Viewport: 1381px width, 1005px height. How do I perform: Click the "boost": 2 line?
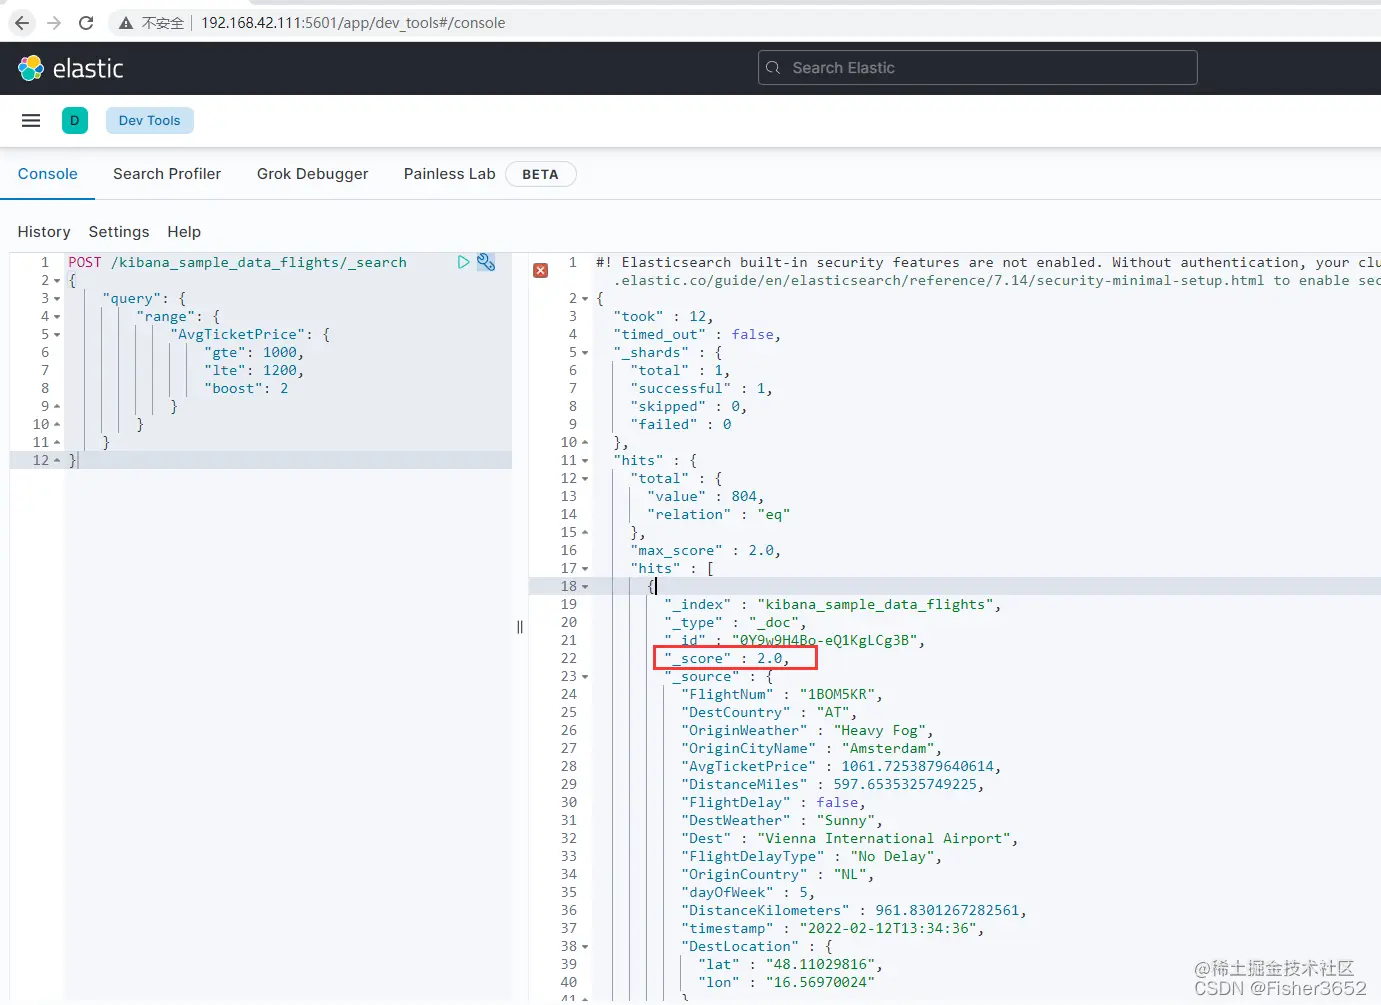pos(246,388)
